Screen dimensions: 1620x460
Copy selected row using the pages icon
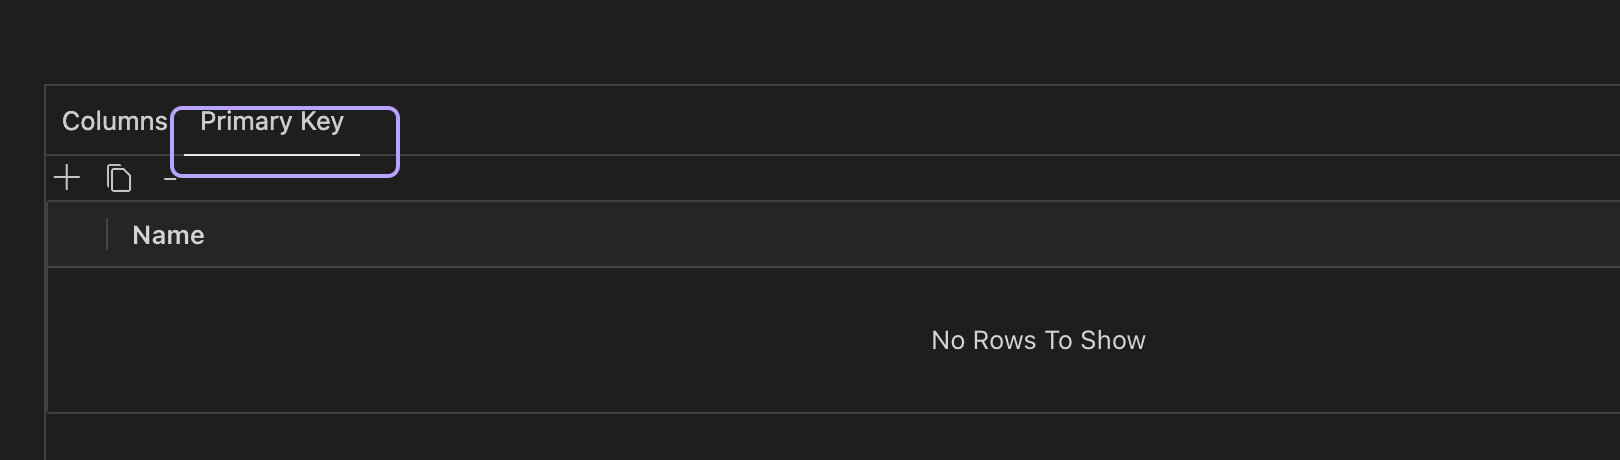tap(119, 178)
